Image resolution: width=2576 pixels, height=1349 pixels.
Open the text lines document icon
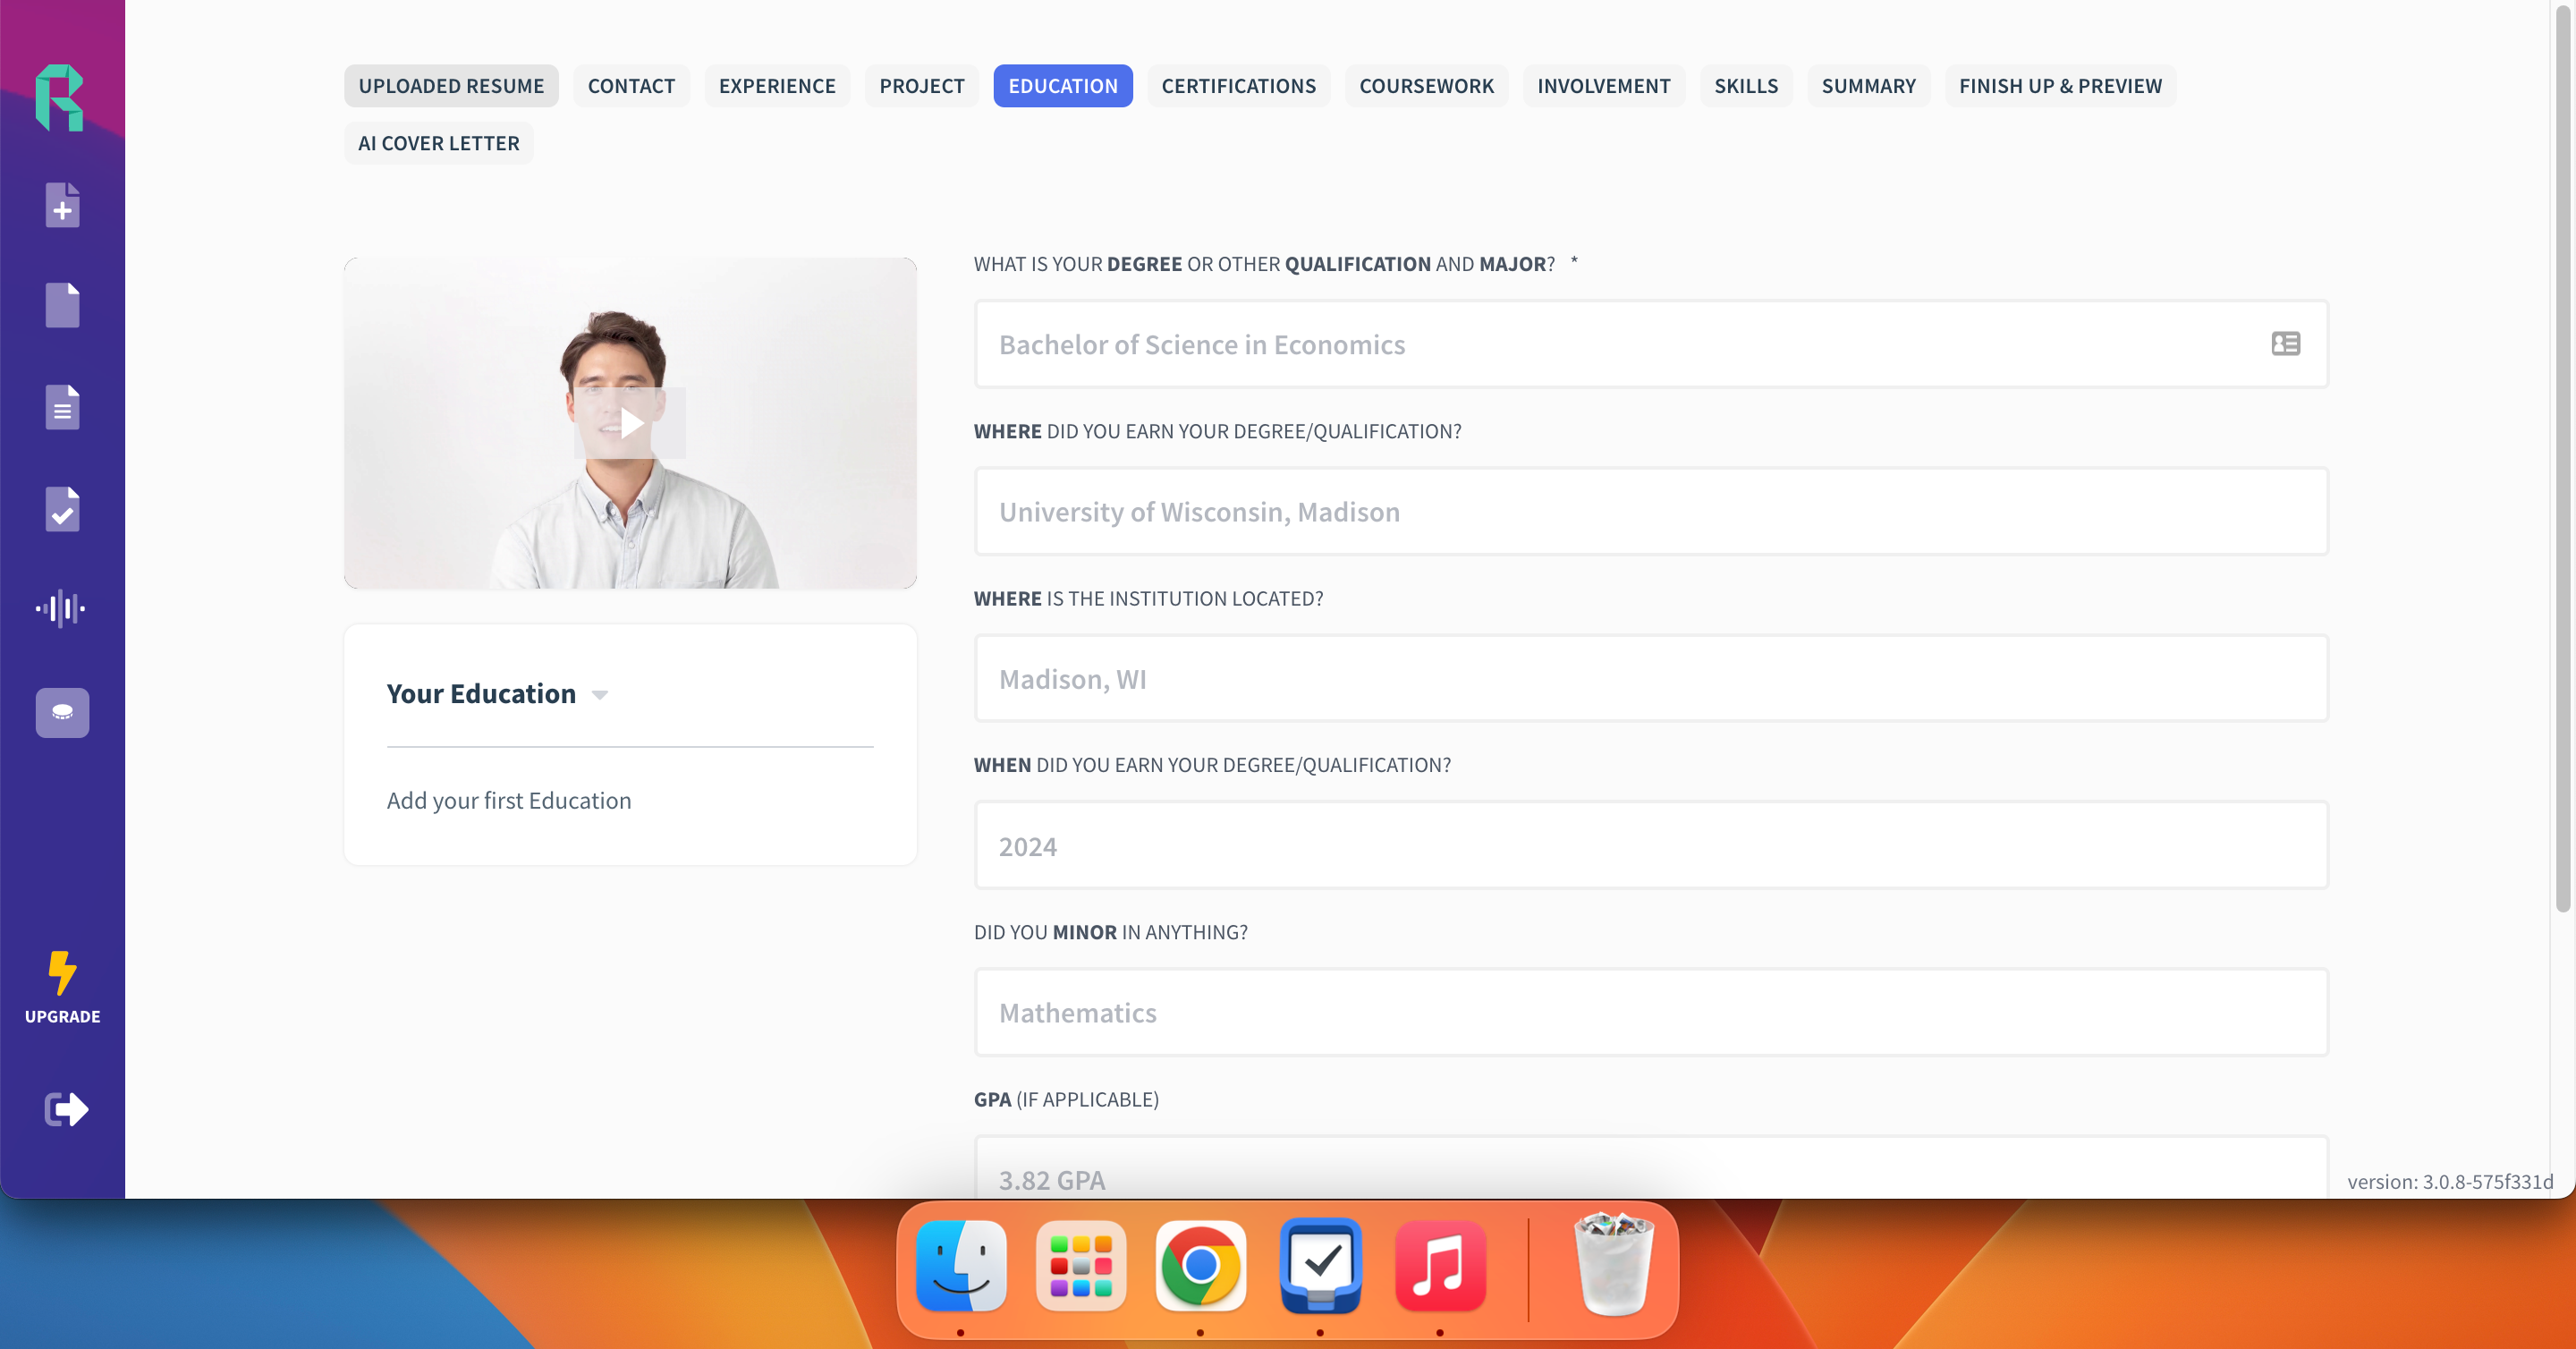62,407
